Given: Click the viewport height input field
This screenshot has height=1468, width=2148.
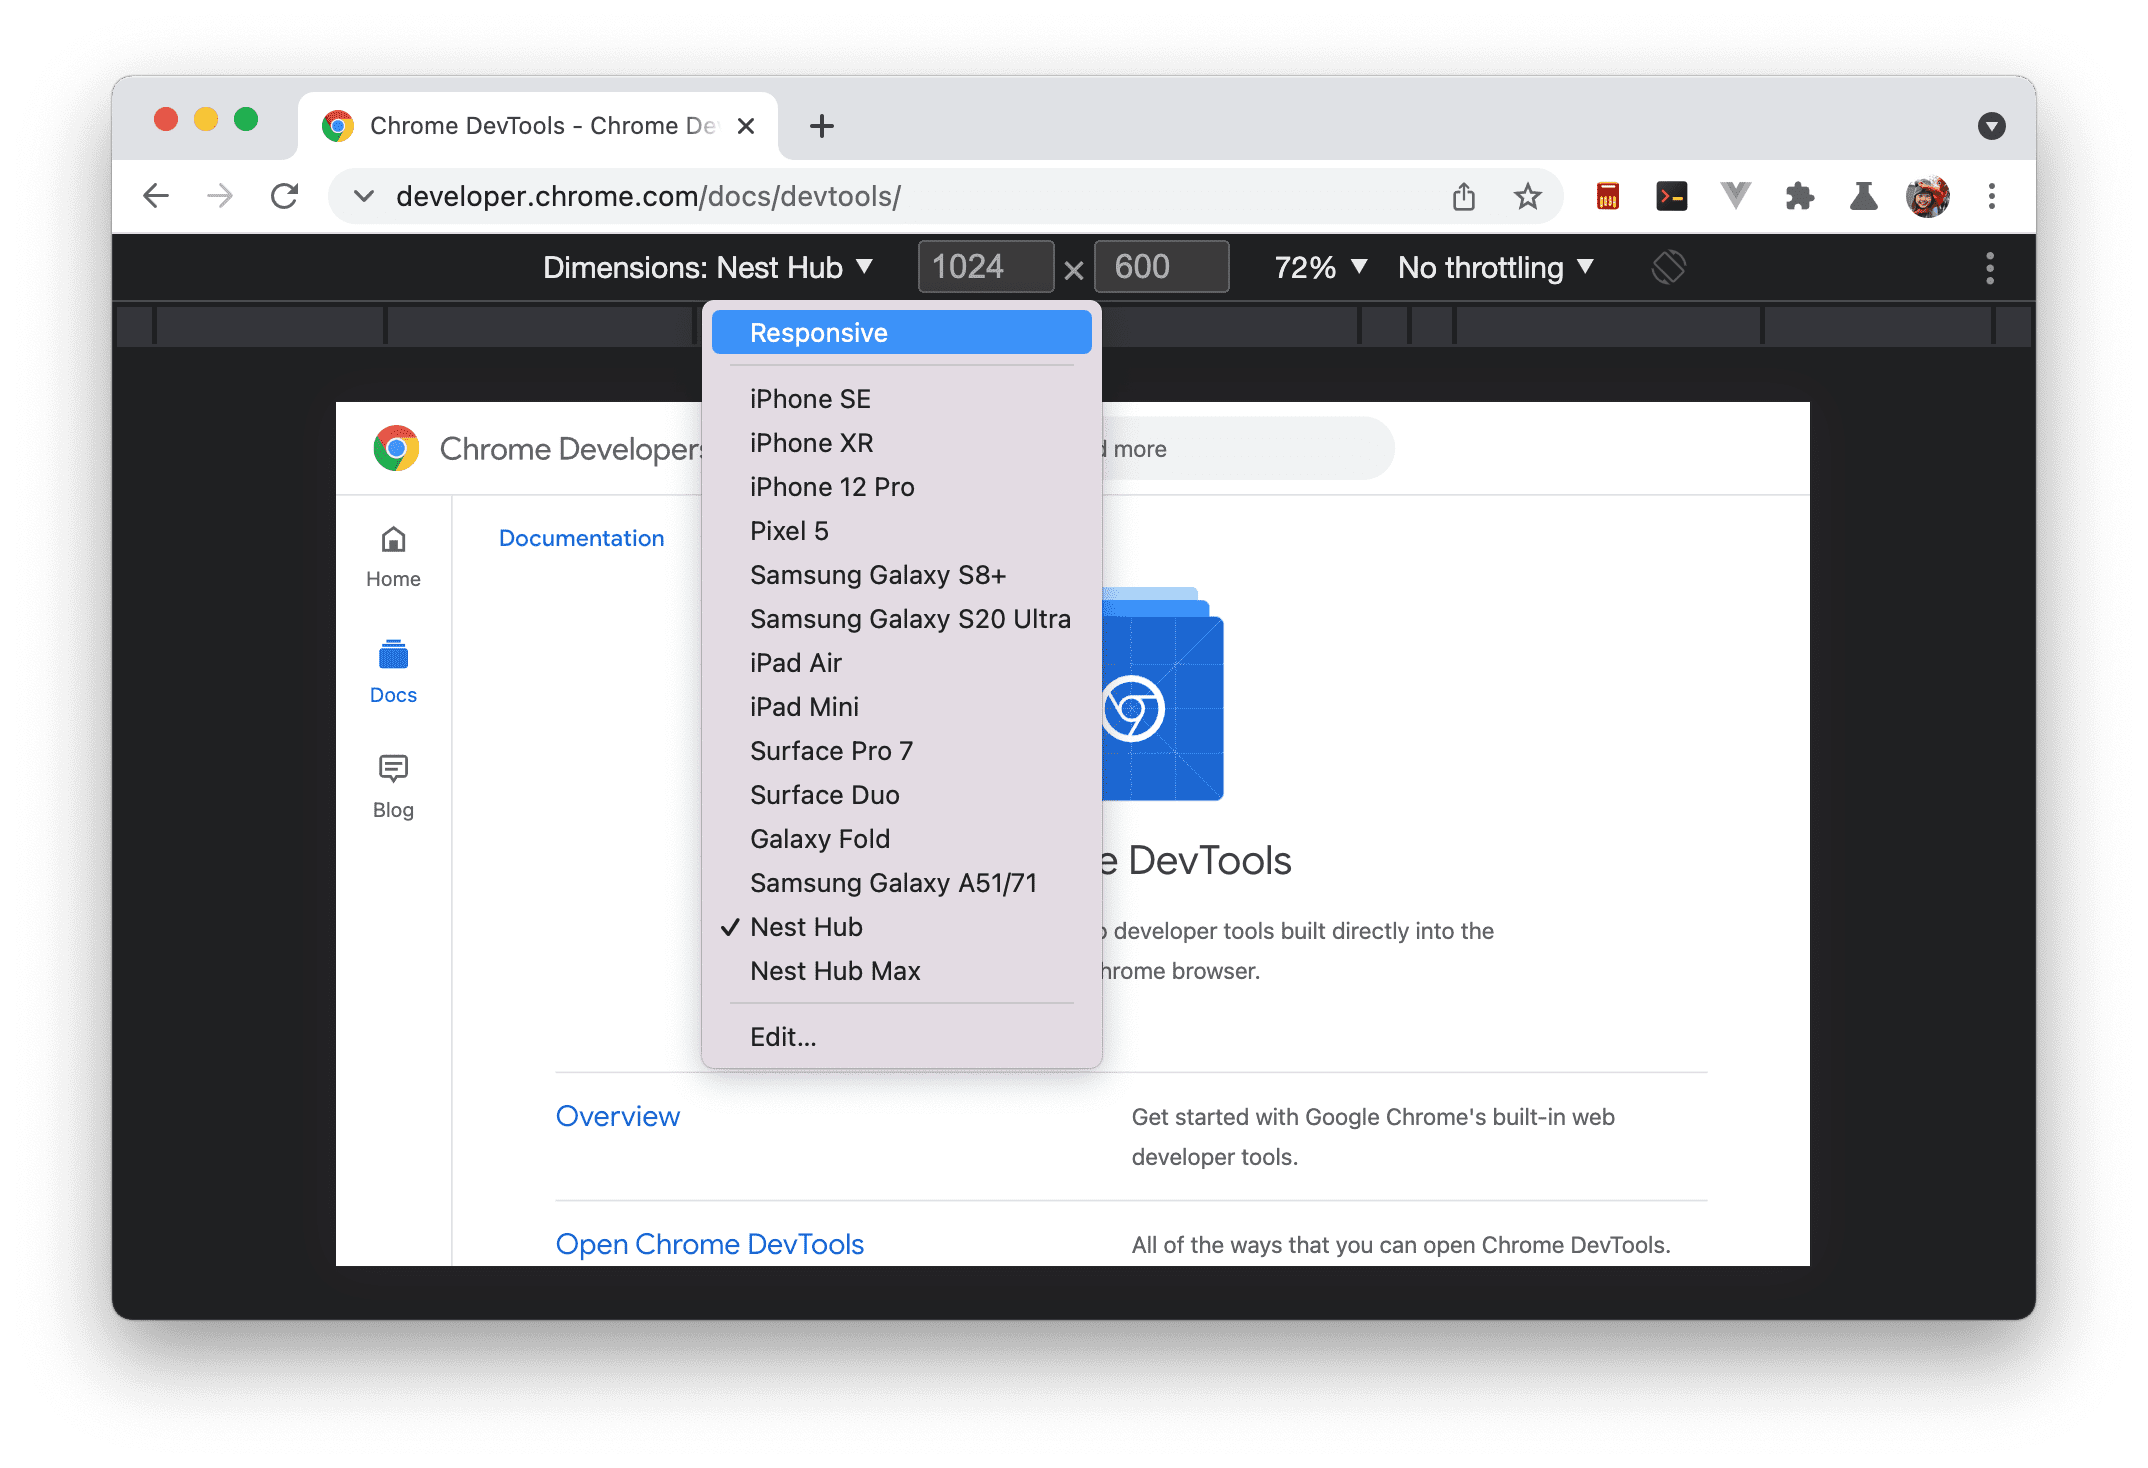Looking at the screenshot, I should 1162,268.
